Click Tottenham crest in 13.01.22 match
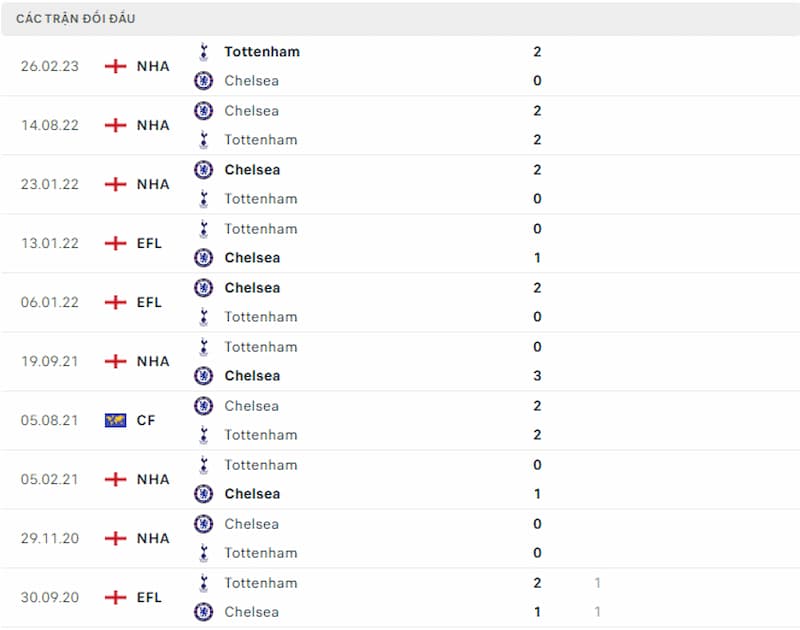This screenshot has height=630, width=800. (x=204, y=229)
